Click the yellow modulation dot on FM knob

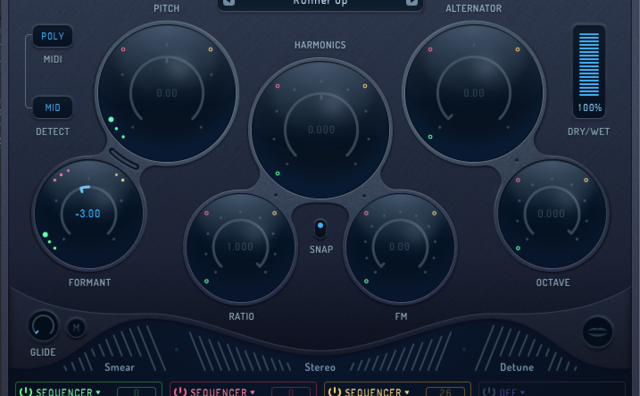pos(434,213)
